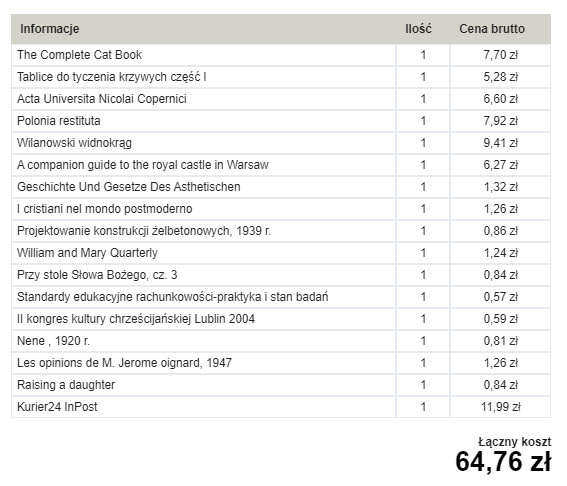
Task: Select William and Mary Quarterly row
Action: click(281, 253)
